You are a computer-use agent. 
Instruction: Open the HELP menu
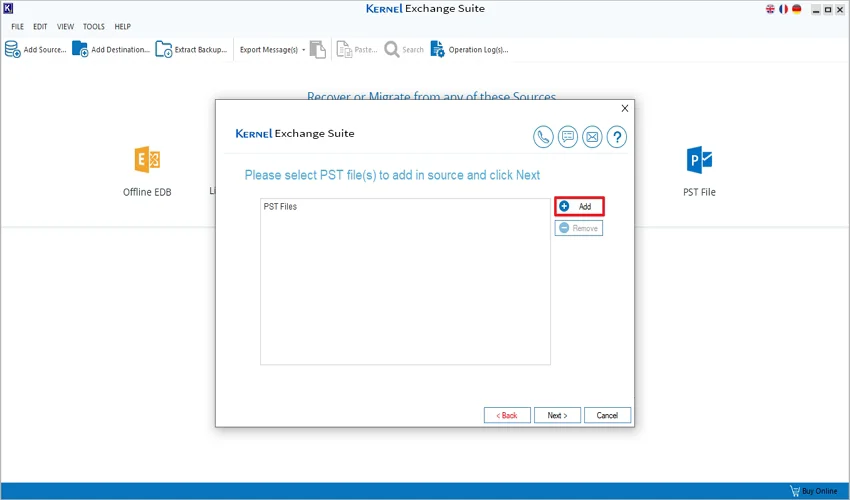tap(123, 26)
